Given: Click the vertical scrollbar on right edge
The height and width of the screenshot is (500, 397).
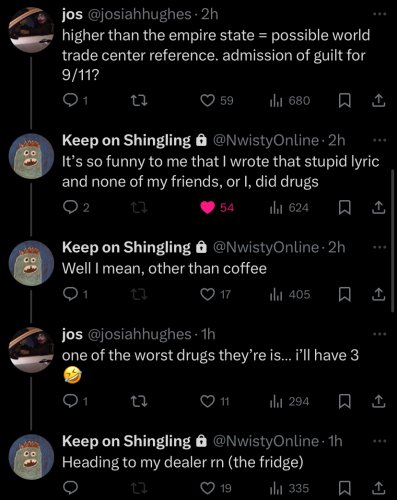Looking at the screenshot, I should pyautogui.click(x=393, y=240).
